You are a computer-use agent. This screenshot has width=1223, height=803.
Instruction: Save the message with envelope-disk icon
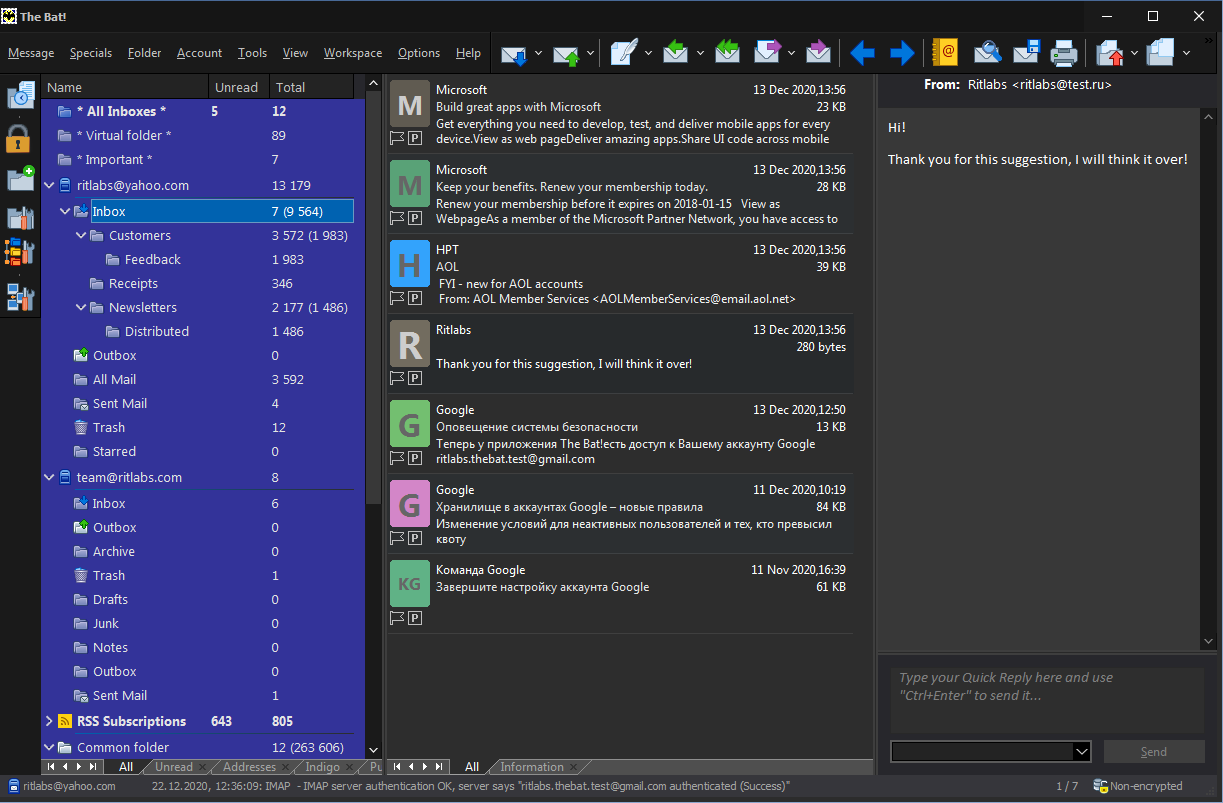[1026, 53]
